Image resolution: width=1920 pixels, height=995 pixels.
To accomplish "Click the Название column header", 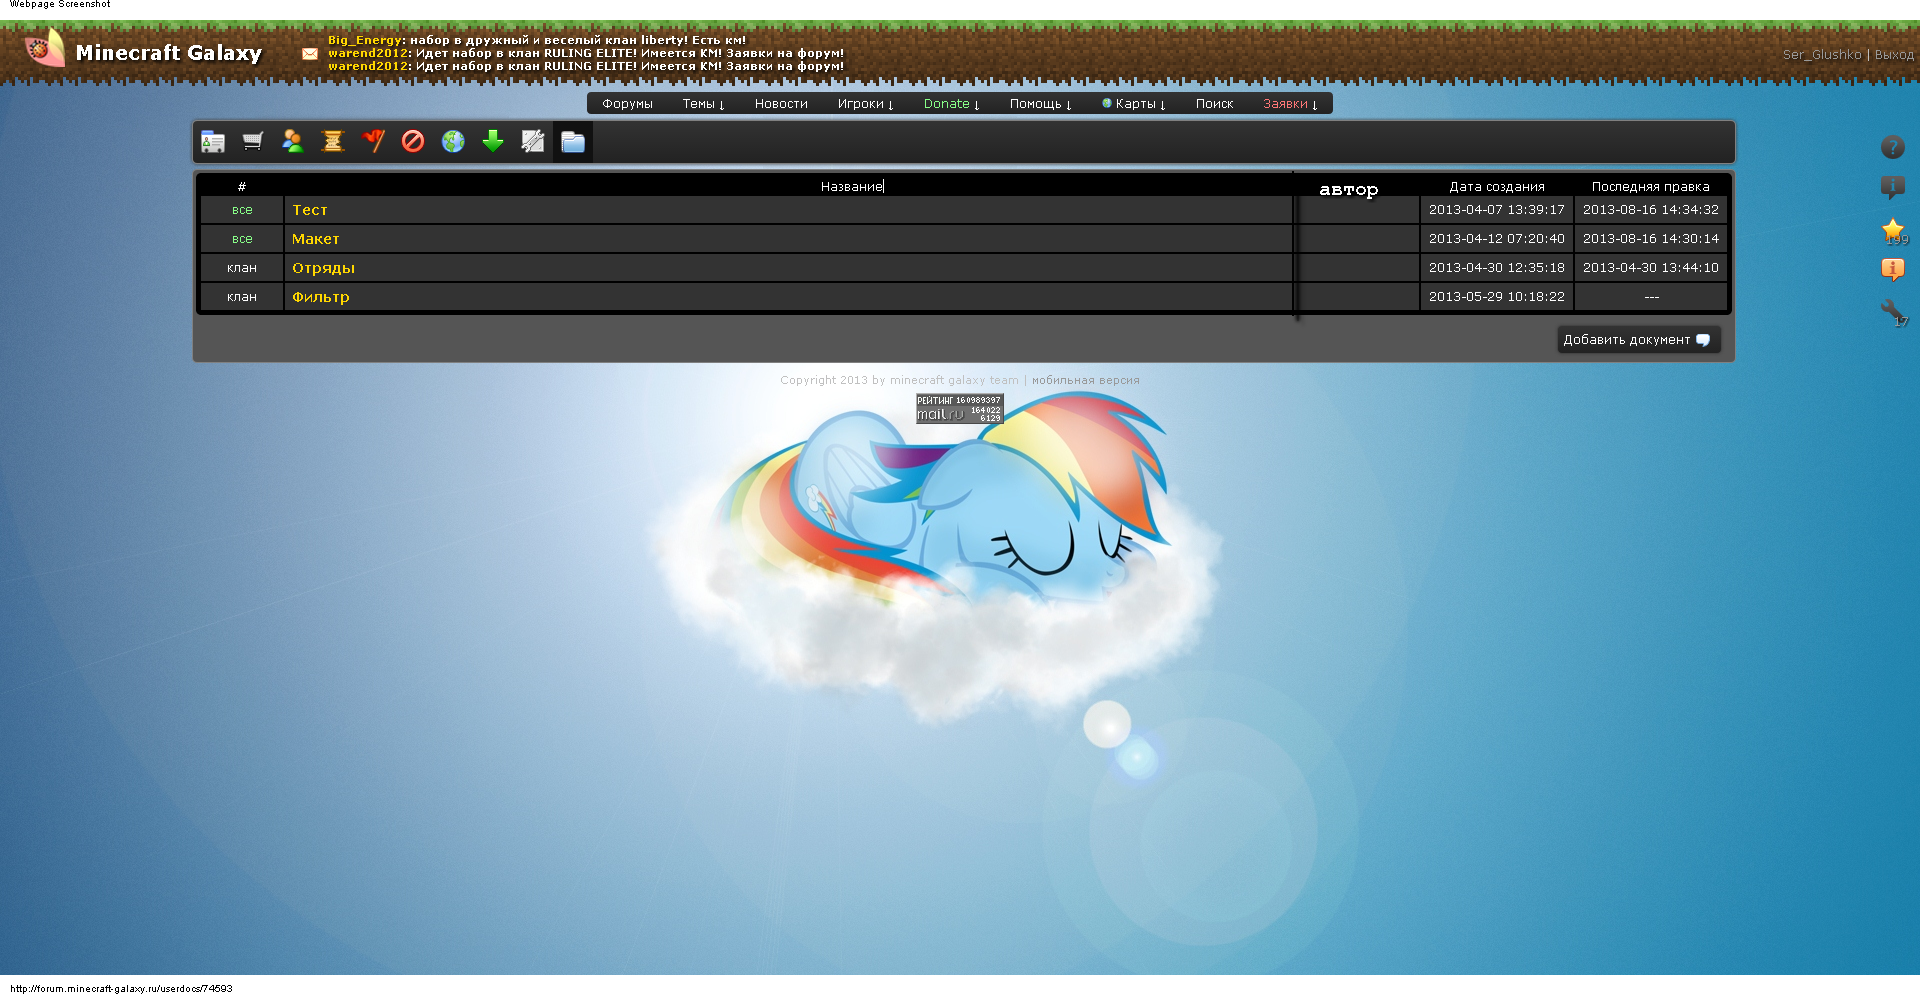I will pos(852,187).
